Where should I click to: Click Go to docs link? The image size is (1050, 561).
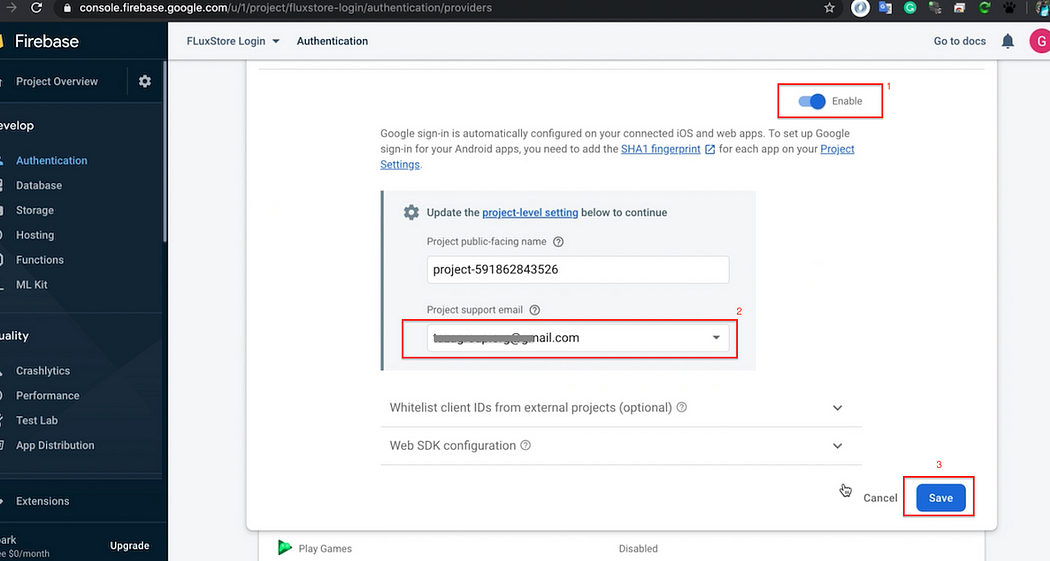coord(959,41)
